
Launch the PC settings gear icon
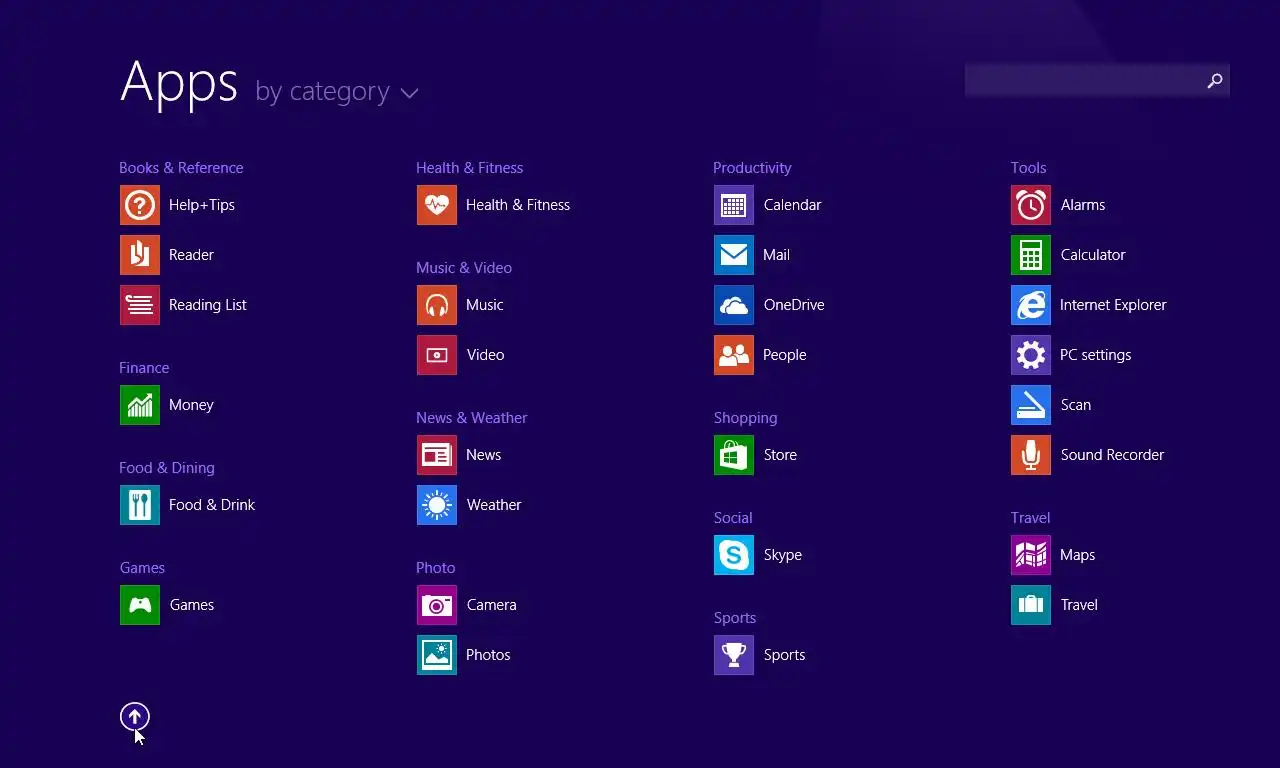click(x=1031, y=355)
